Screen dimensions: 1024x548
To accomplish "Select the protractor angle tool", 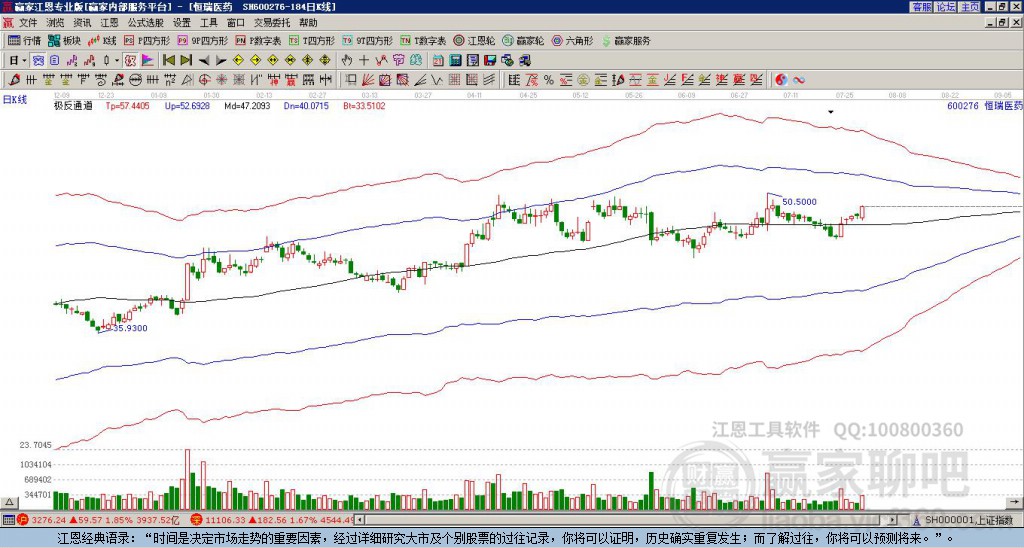I will pos(187,80).
